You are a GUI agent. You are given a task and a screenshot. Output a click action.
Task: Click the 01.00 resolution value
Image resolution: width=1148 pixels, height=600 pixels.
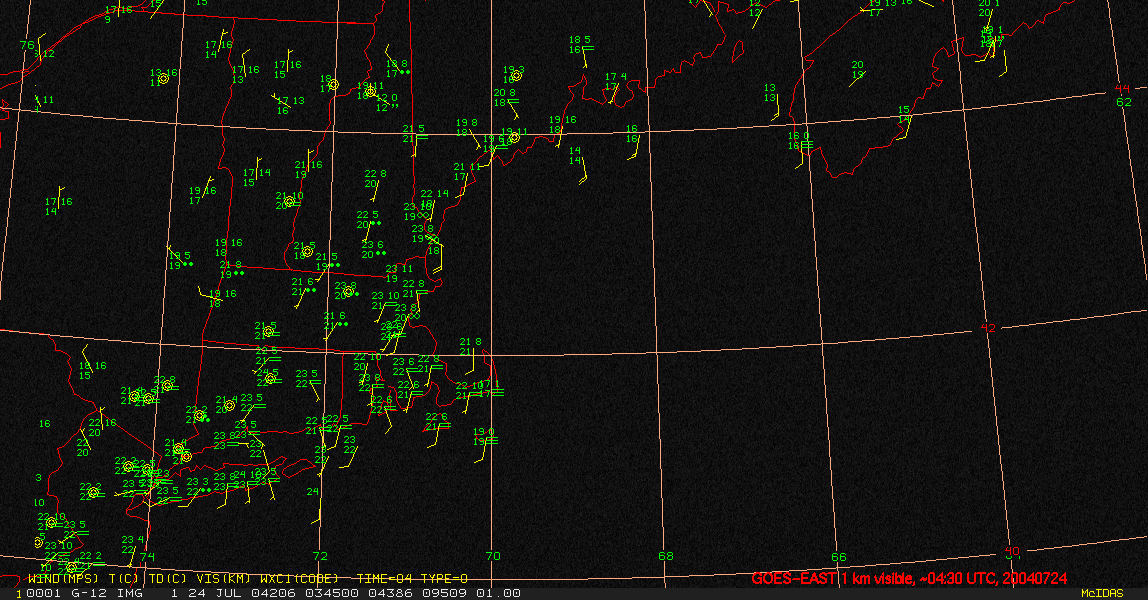[499, 593]
